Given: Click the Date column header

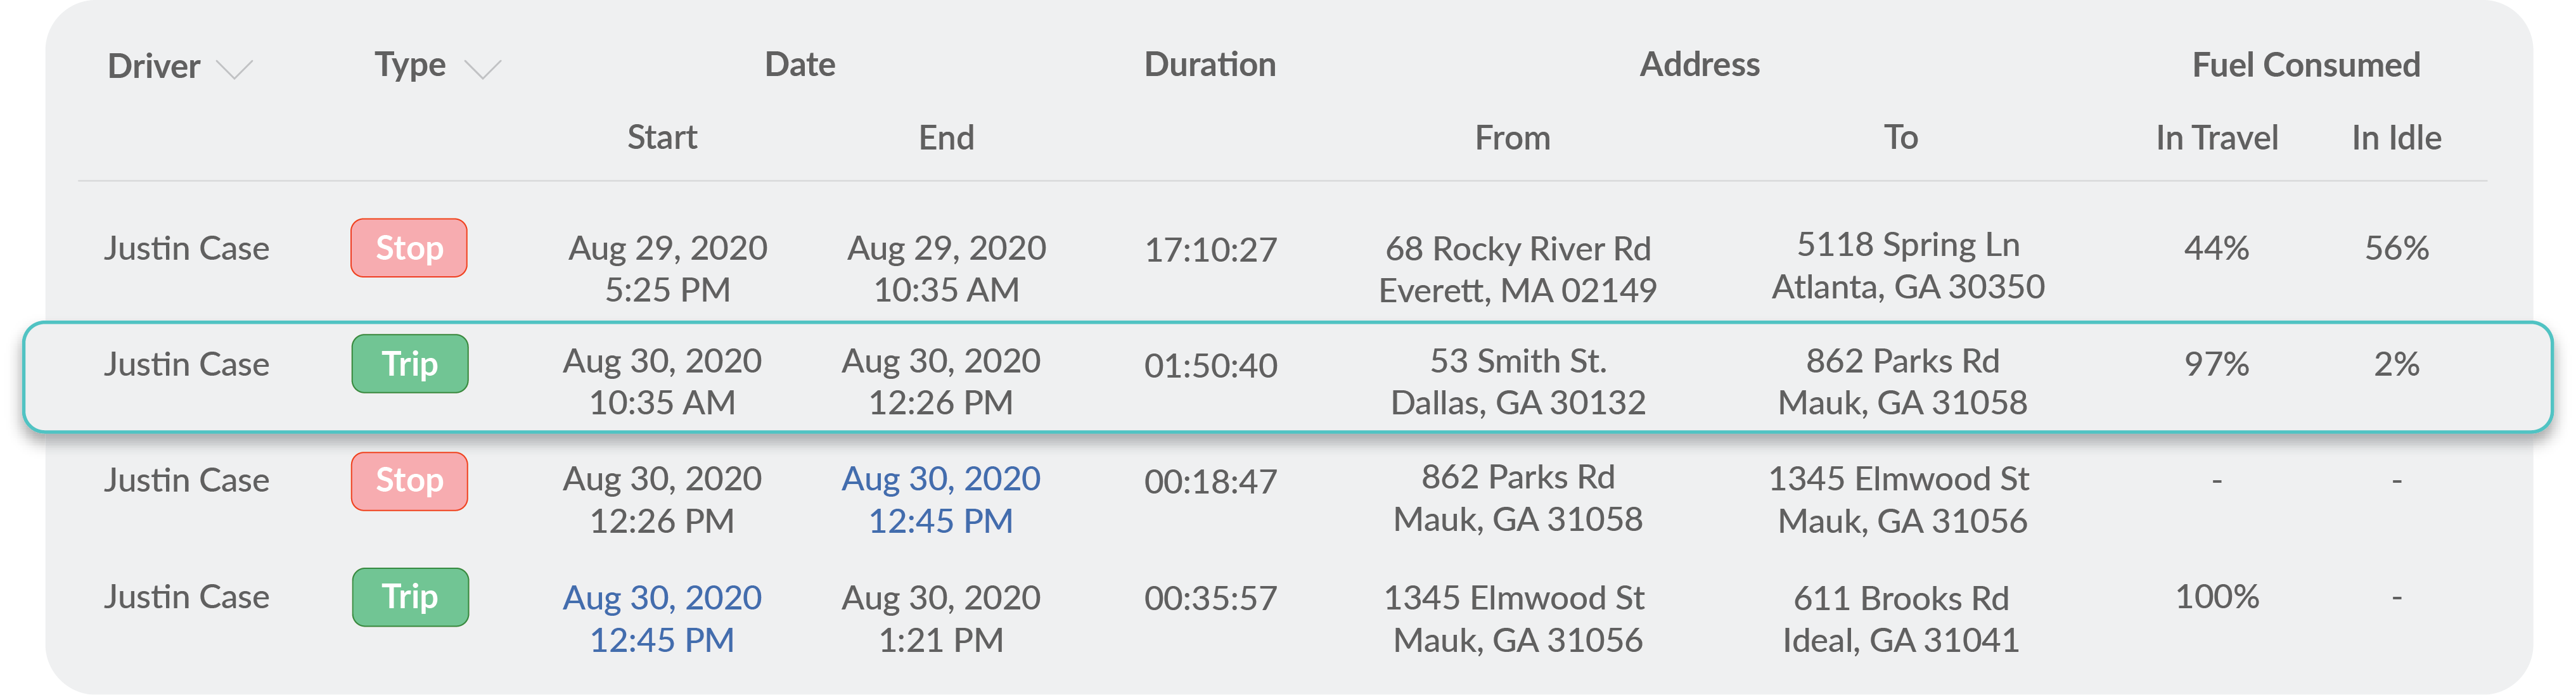Looking at the screenshot, I should (x=800, y=65).
